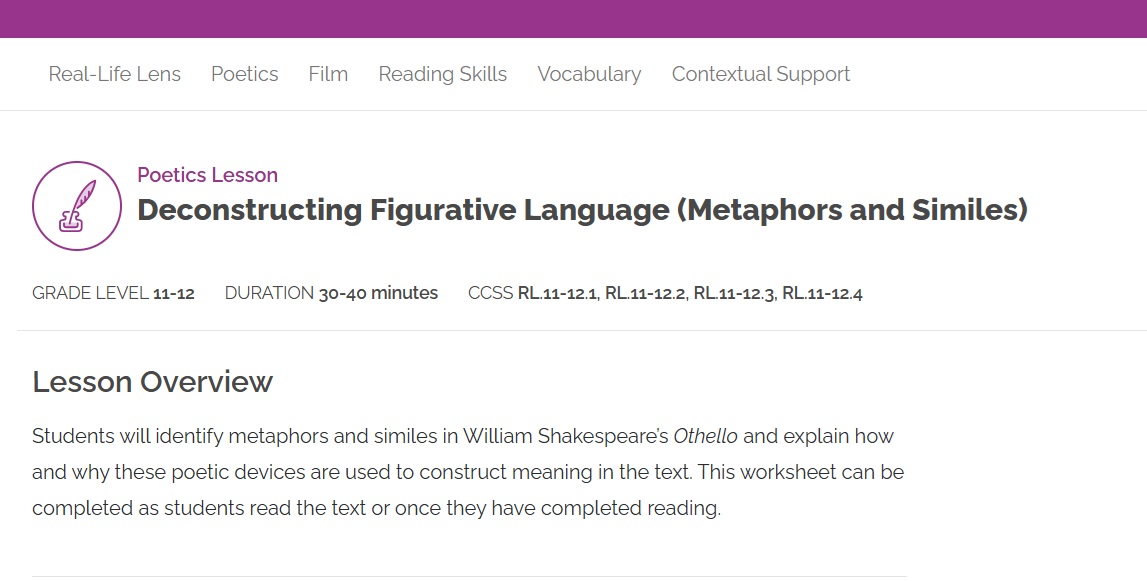Click the Deconstructing Figurative Language title

[582, 211]
